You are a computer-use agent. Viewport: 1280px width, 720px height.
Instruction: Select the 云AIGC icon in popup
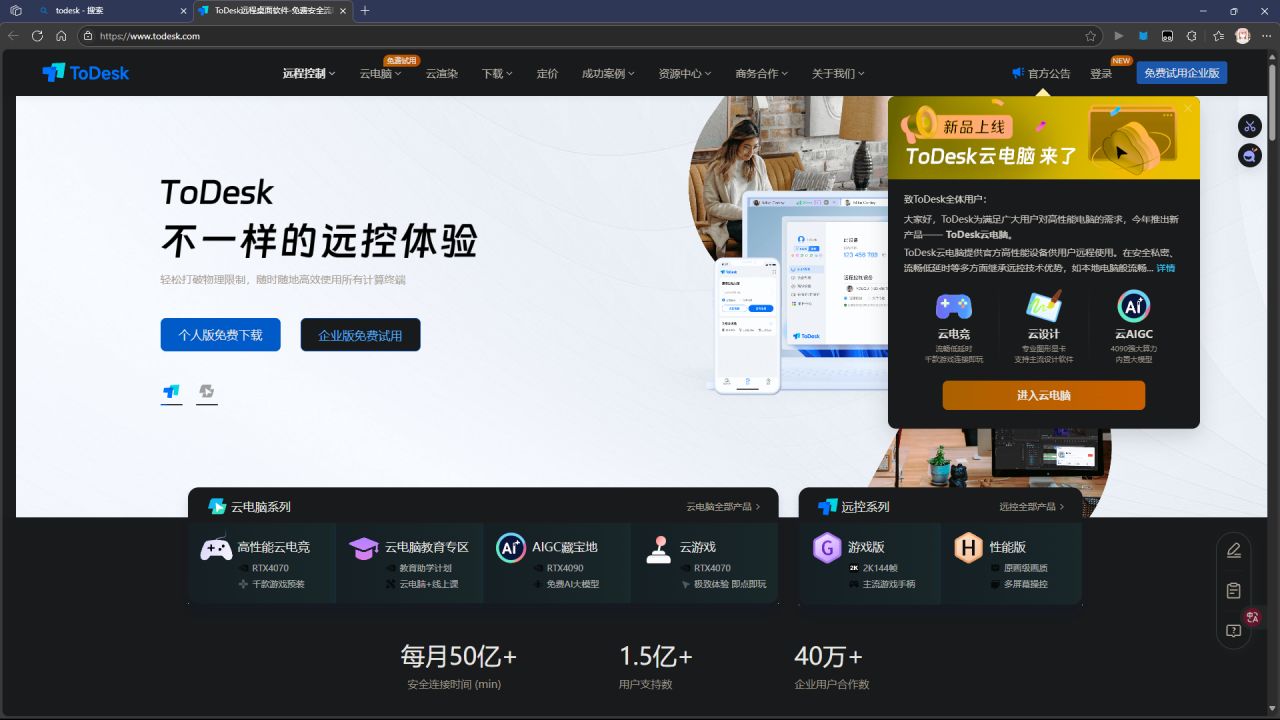click(x=1133, y=306)
